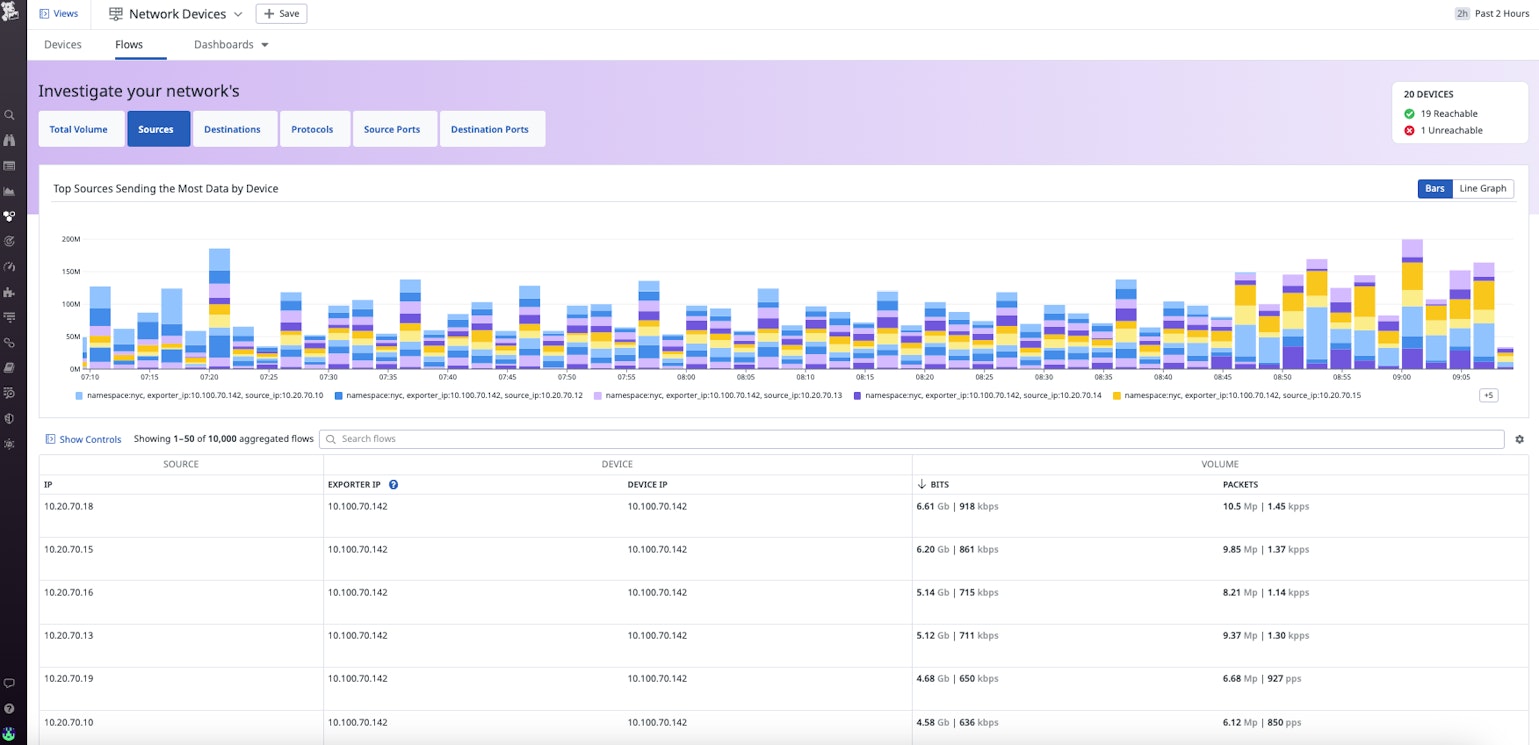This screenshot has height=745, width=1539.
Task: Expand the +5 legend overflow
Action: pyautogui.click(x=1487, y=395)
